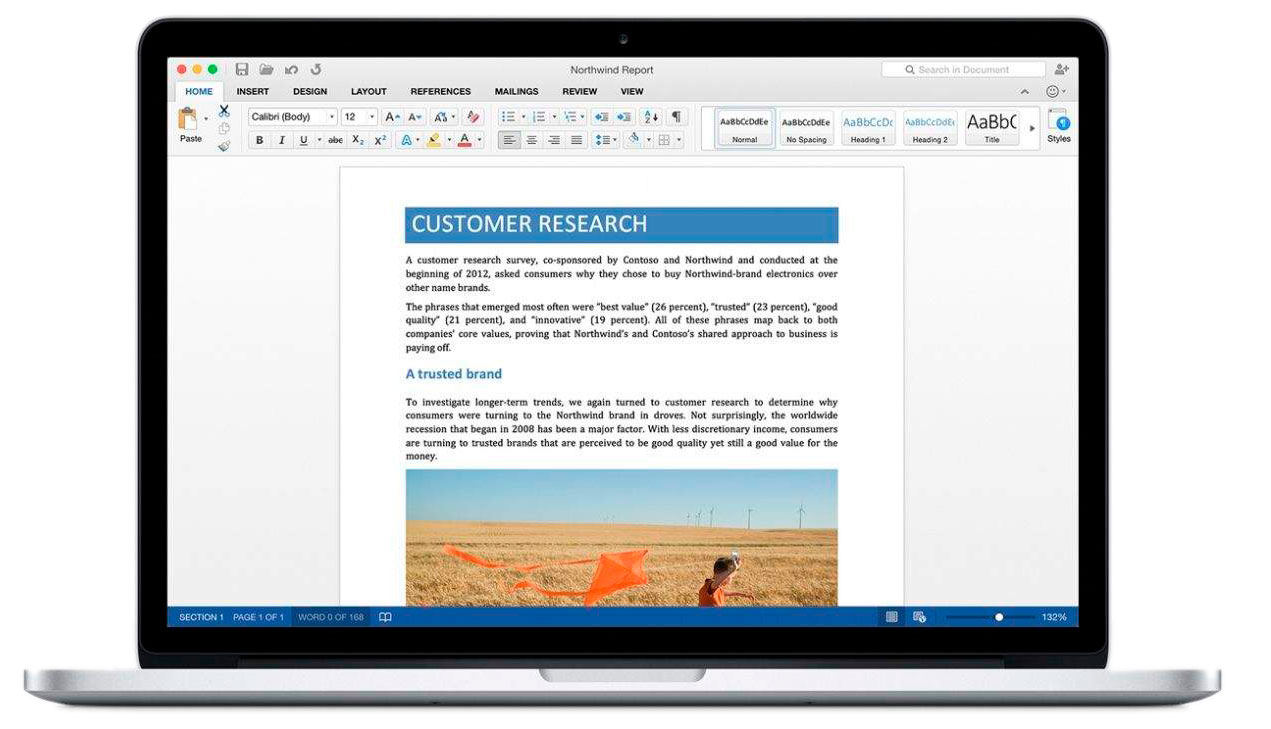The image size is (1271, 729).
Task: Select the kite photo in the document
Action: point(621,538)
